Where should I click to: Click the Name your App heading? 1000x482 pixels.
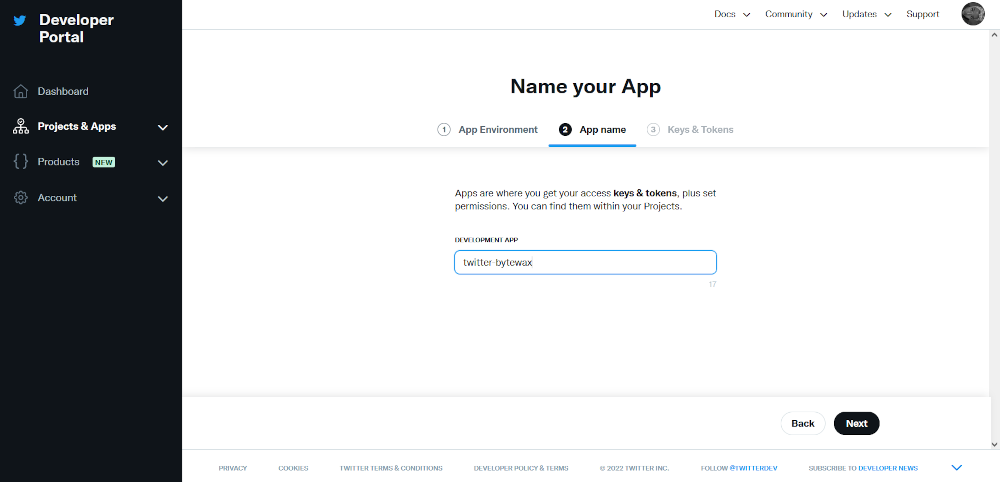pyautogui.click(x=585, y=86)
